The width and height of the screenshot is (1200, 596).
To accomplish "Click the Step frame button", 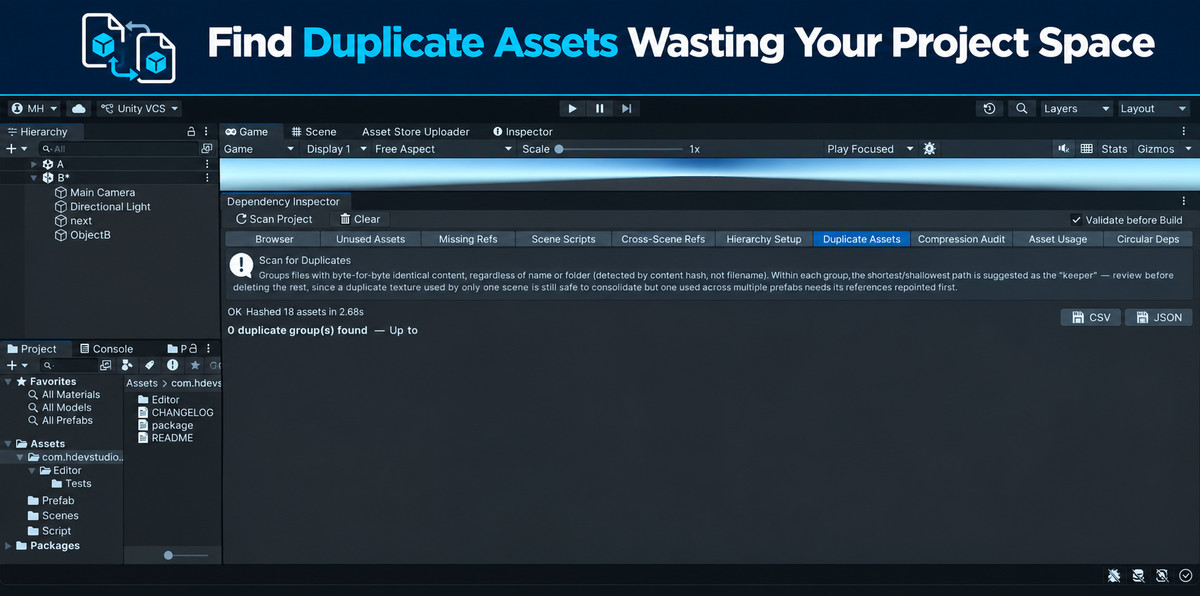I will (x=626, y=108).
